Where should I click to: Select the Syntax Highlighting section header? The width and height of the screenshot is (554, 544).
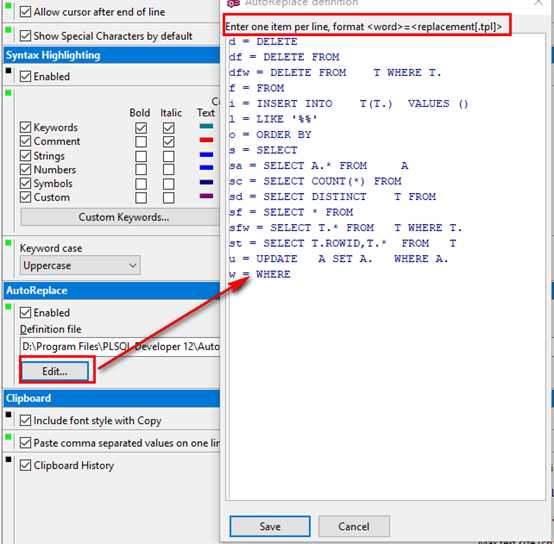click(x=112, y=55)
